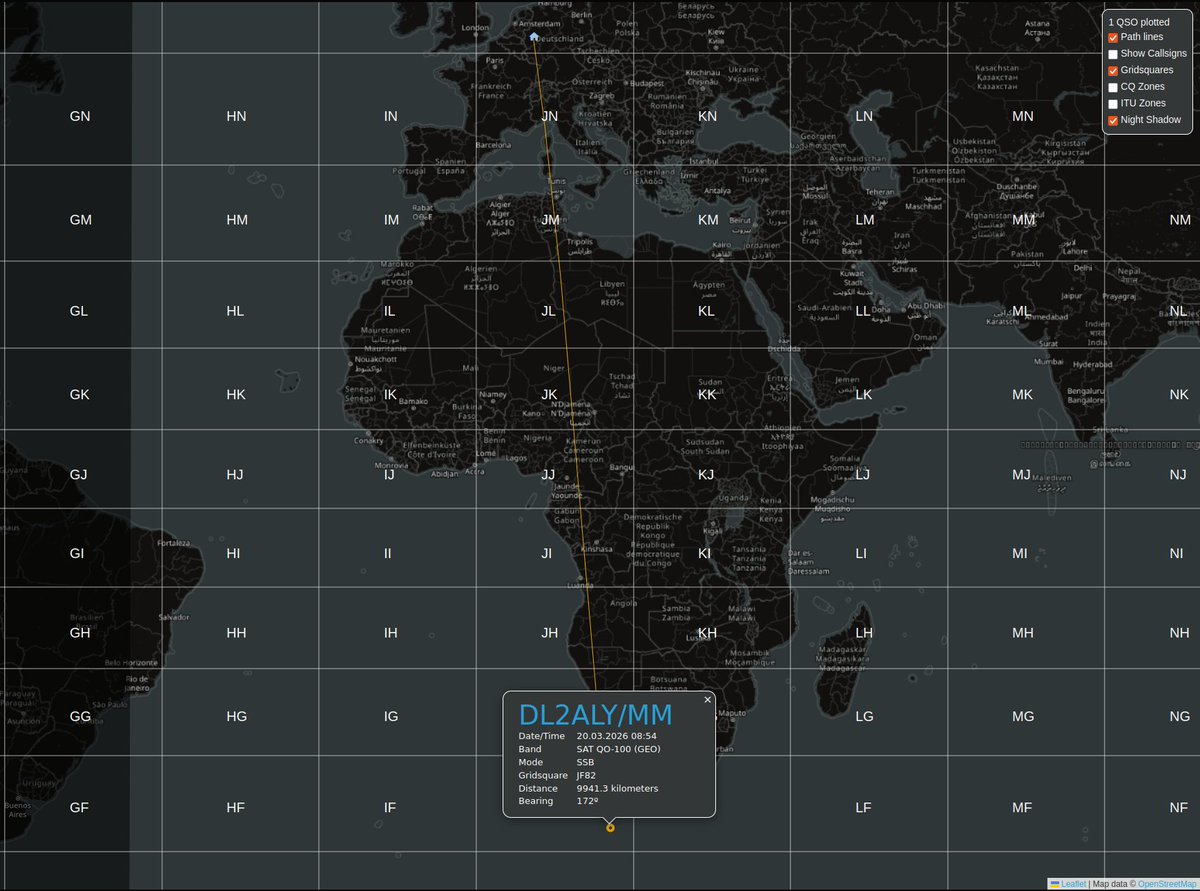Click the NF grid label
1200x891 pixels.
(x=1179, y=807)
